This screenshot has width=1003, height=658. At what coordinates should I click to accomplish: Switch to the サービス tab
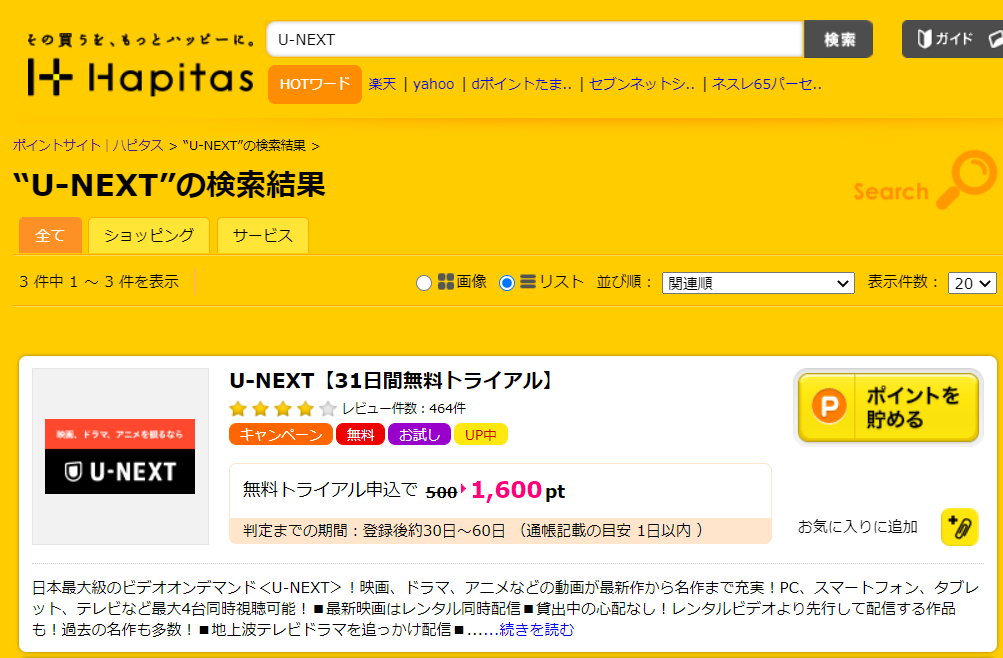(263, 235)
